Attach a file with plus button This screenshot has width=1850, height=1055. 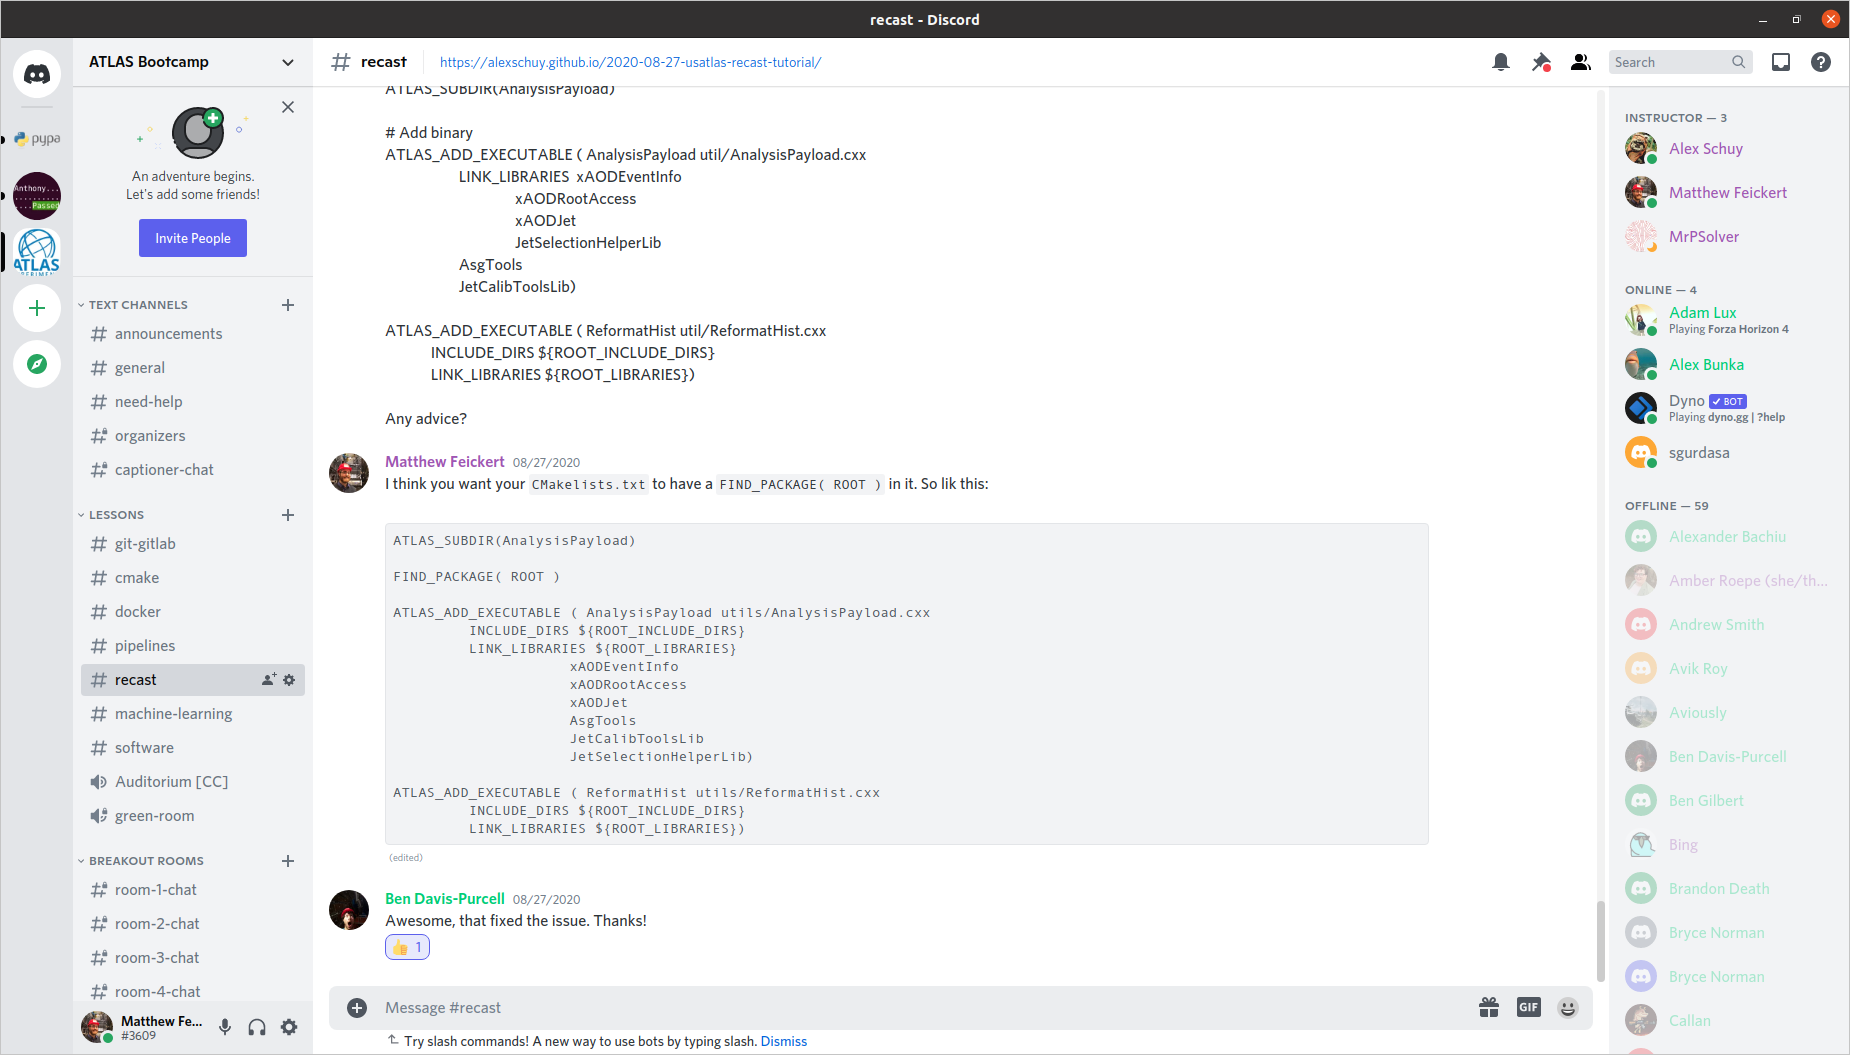(x=357, y=1008)
